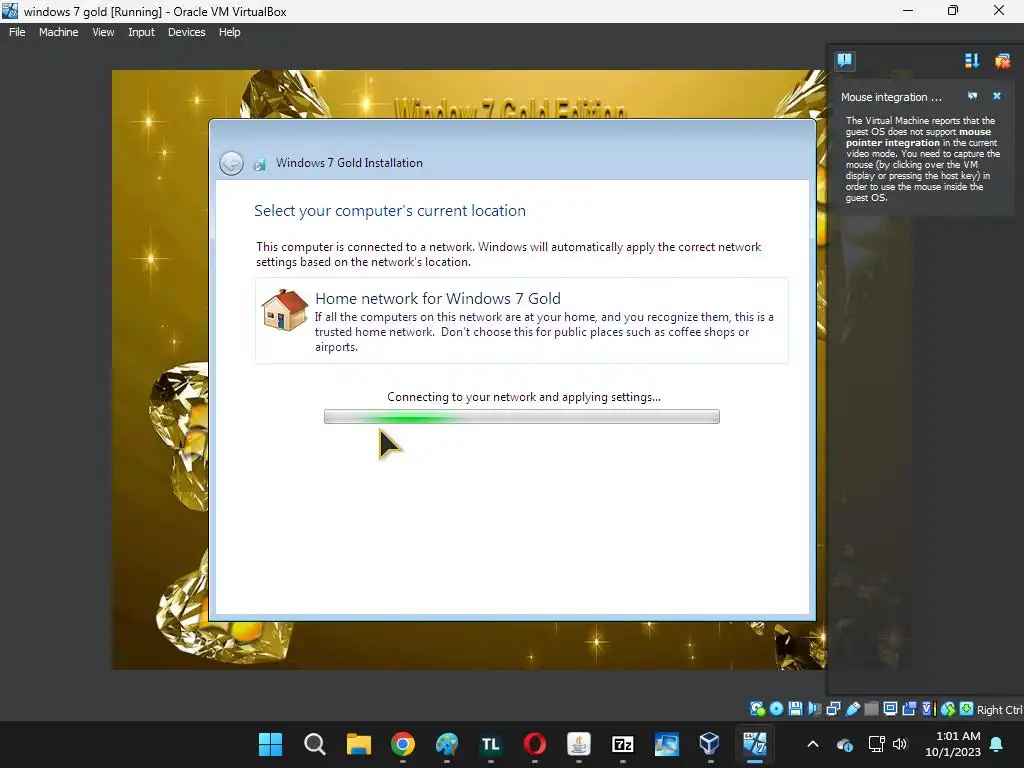Open the desktop picture app in taskbar
Image resolution: width=1024 pixels, height=768 pixels.
[x=667, y=744]
